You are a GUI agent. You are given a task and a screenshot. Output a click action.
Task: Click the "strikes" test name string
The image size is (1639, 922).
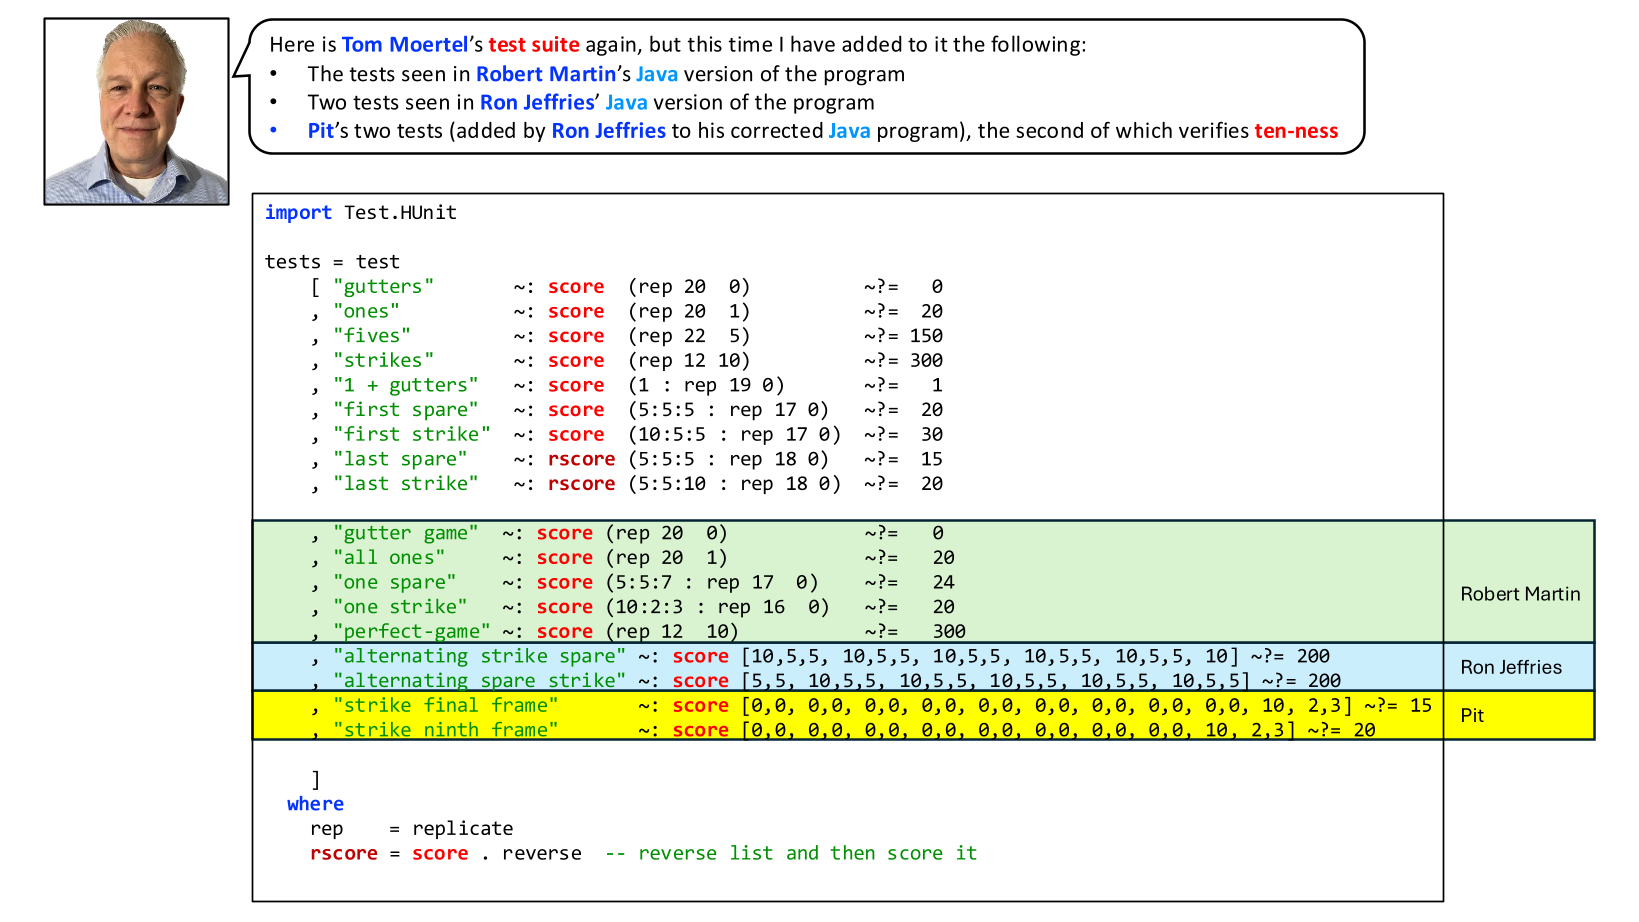coord(384,360)
